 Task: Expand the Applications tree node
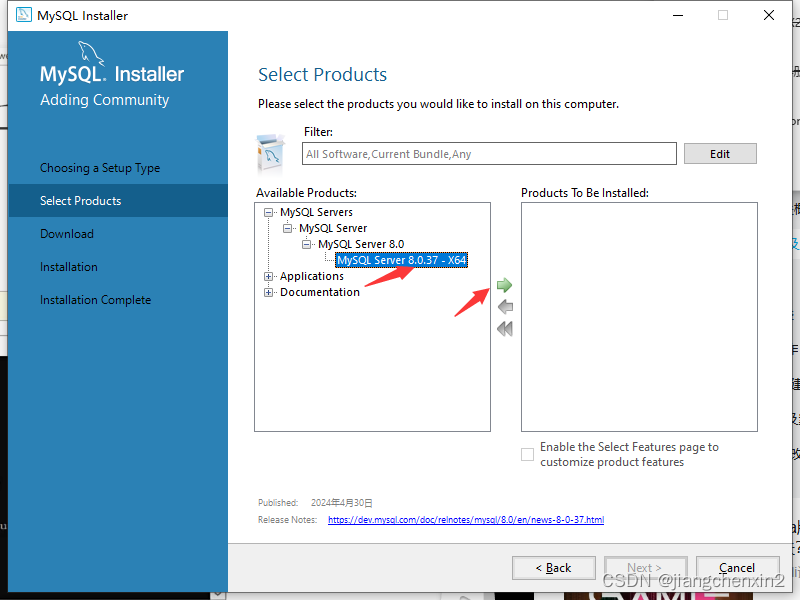click(x=268, y=277)
